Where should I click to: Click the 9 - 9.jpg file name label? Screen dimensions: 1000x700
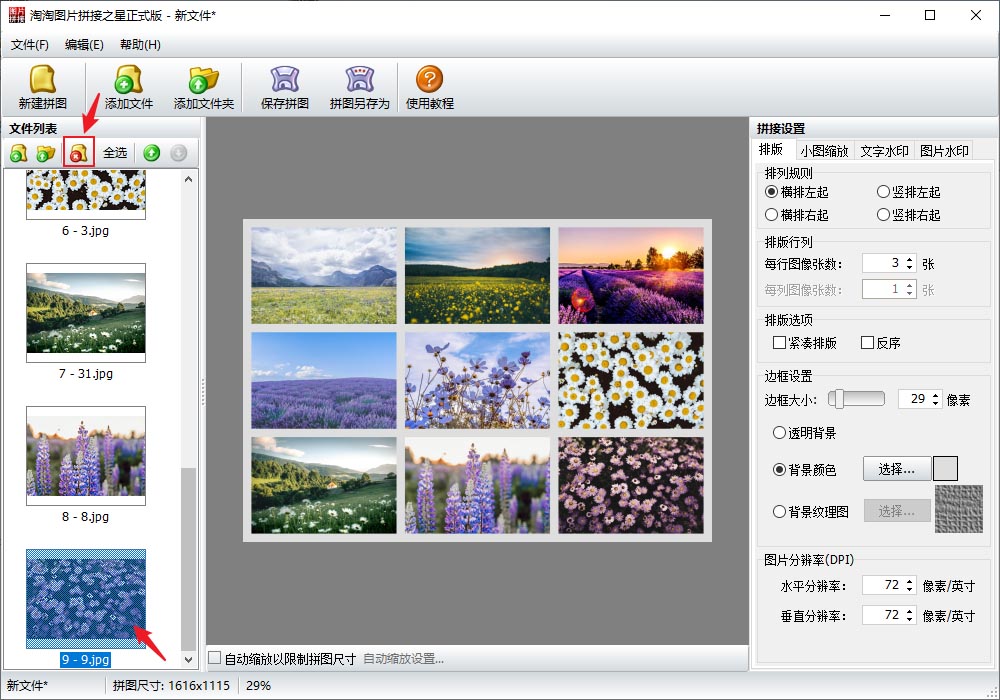pos(85,659)
